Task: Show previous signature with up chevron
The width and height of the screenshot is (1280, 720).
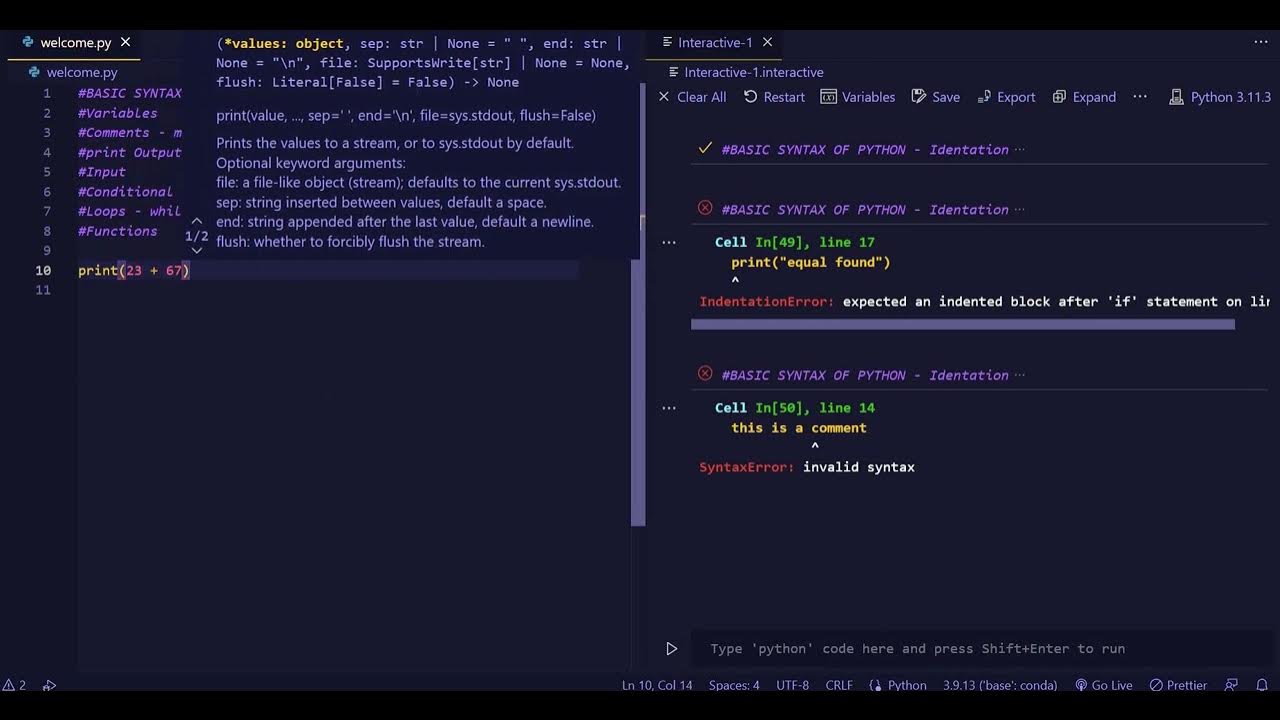Action: click(197, 221)
